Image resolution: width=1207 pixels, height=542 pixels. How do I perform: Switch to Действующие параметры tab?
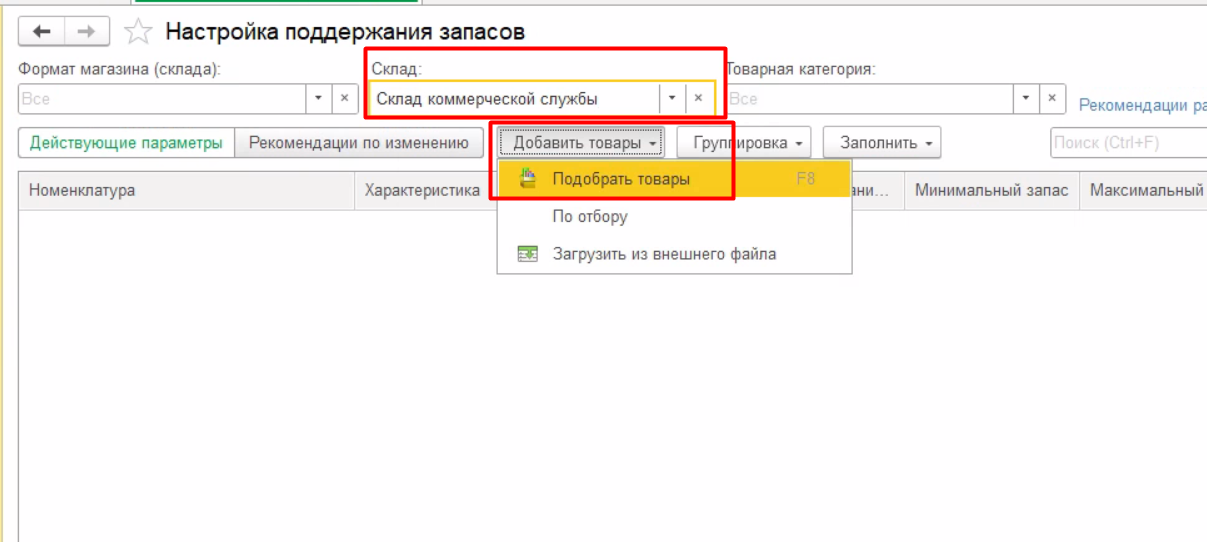[126, 143]
